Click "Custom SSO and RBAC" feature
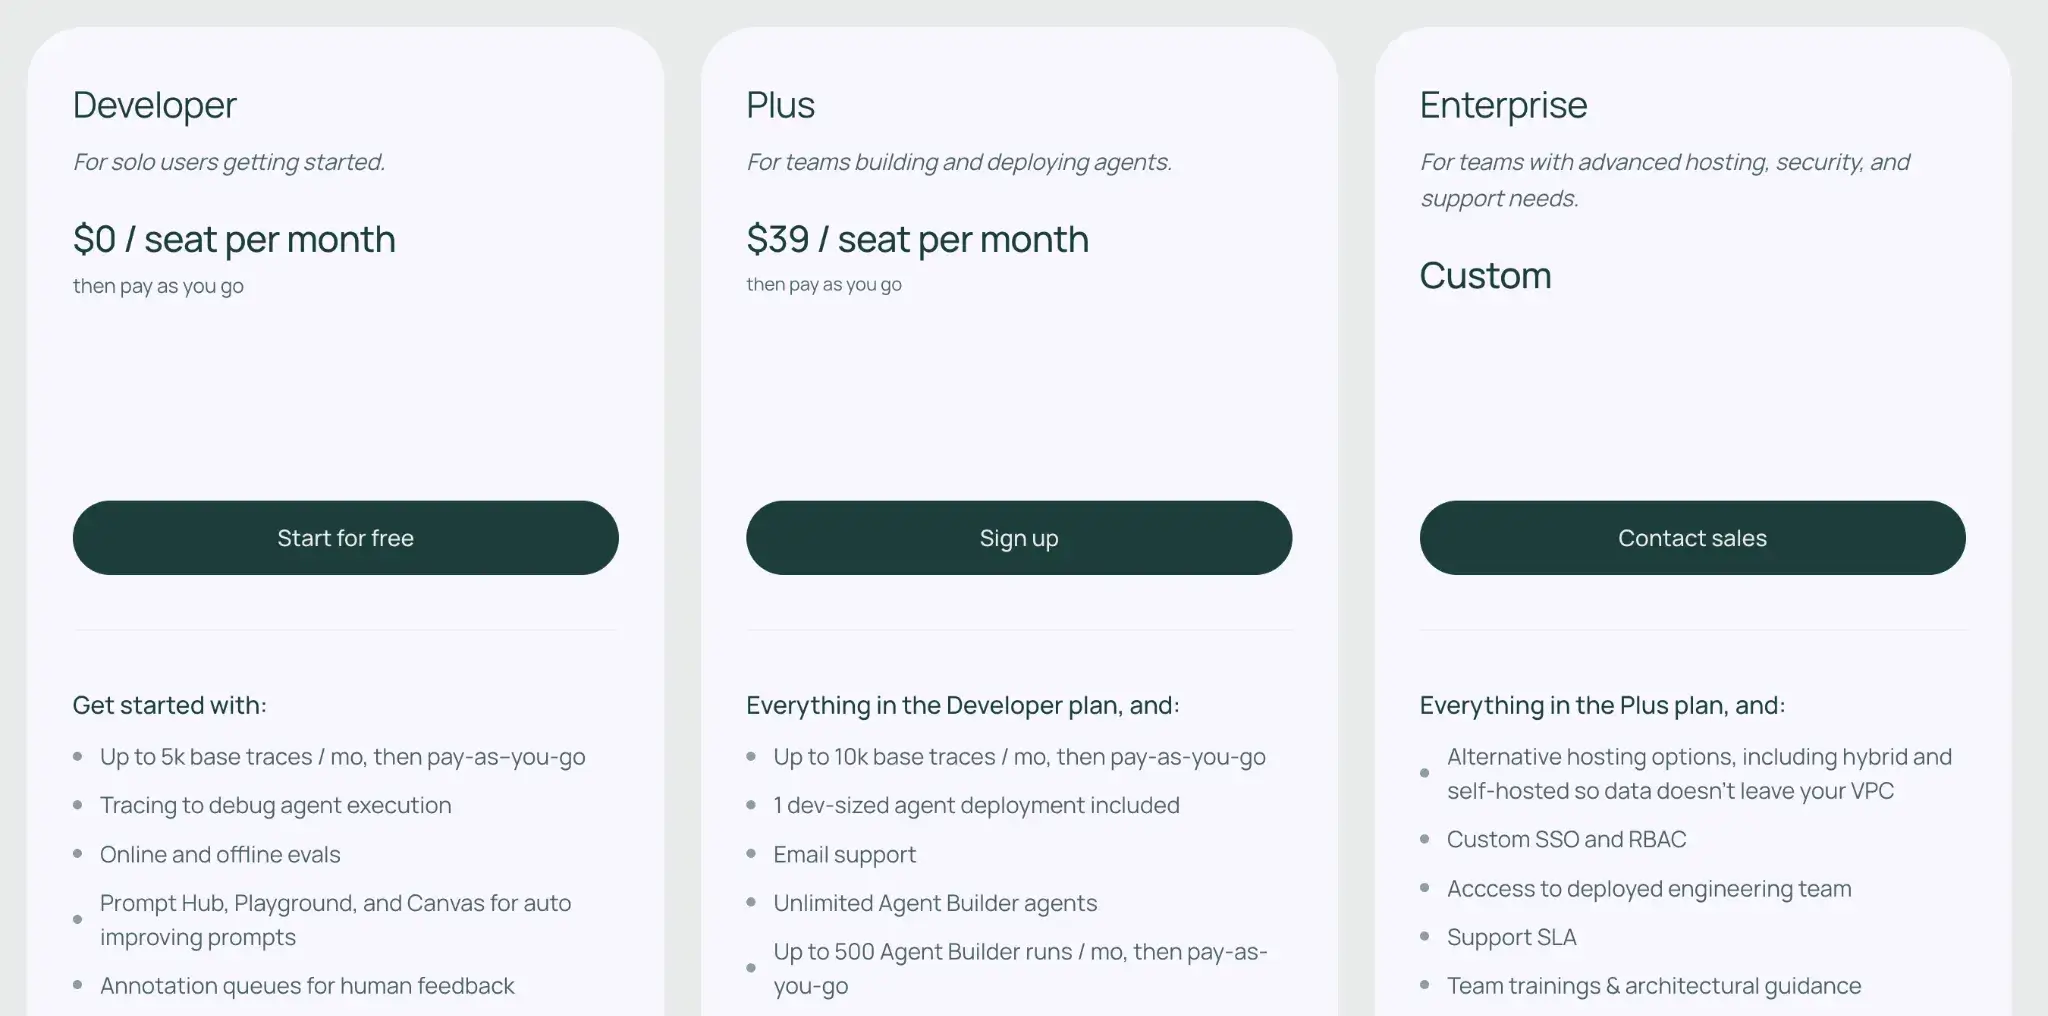Screen dimensions: 2048x1016 tap(1566, 840)
